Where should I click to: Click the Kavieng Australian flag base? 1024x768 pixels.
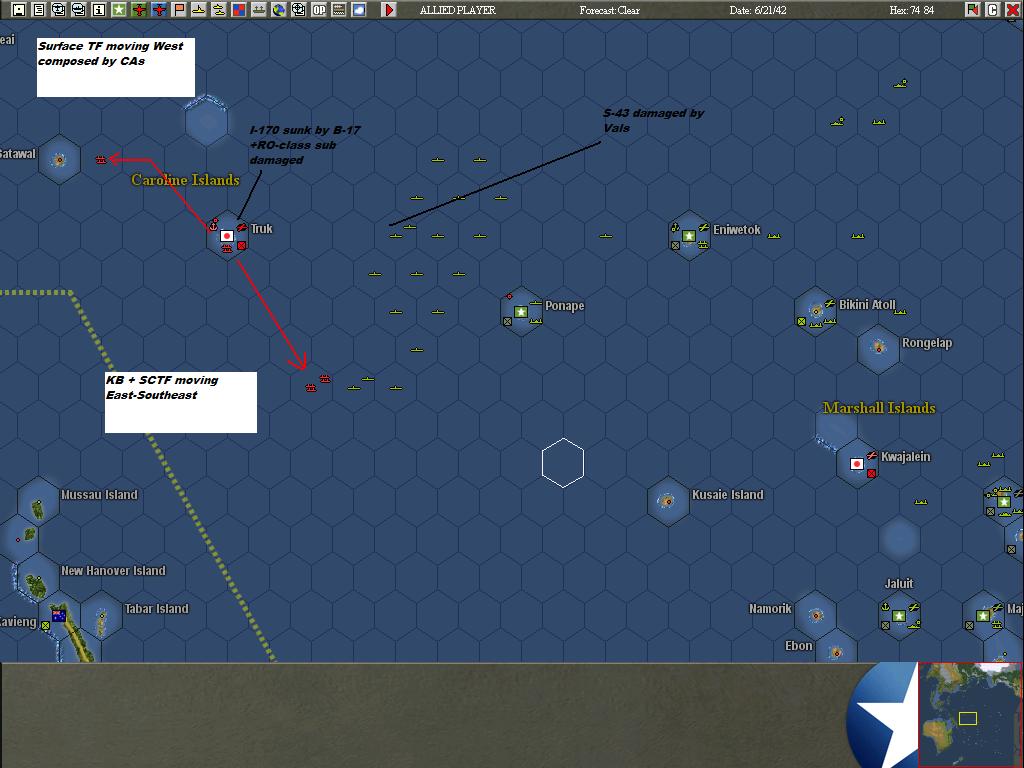pyautogui.click(x=59, y=616)
